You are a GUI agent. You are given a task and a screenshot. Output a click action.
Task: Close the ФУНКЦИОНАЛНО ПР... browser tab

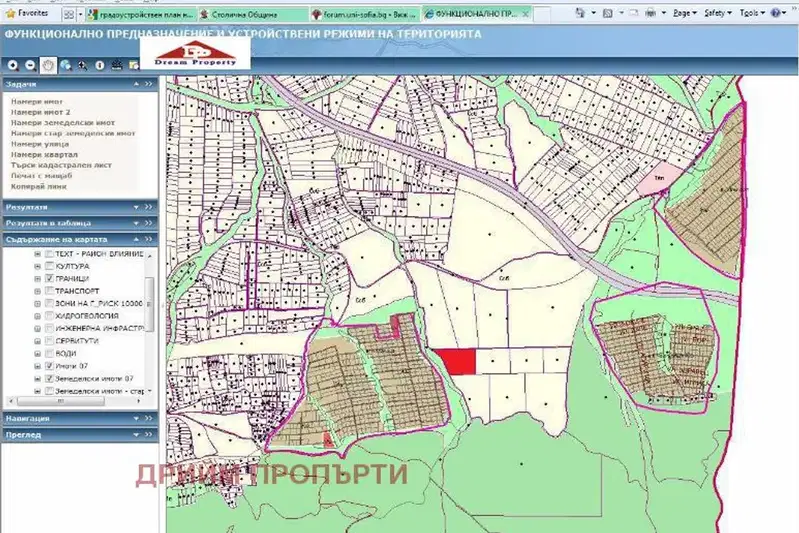pyautogui.click(x=525, y=14)
